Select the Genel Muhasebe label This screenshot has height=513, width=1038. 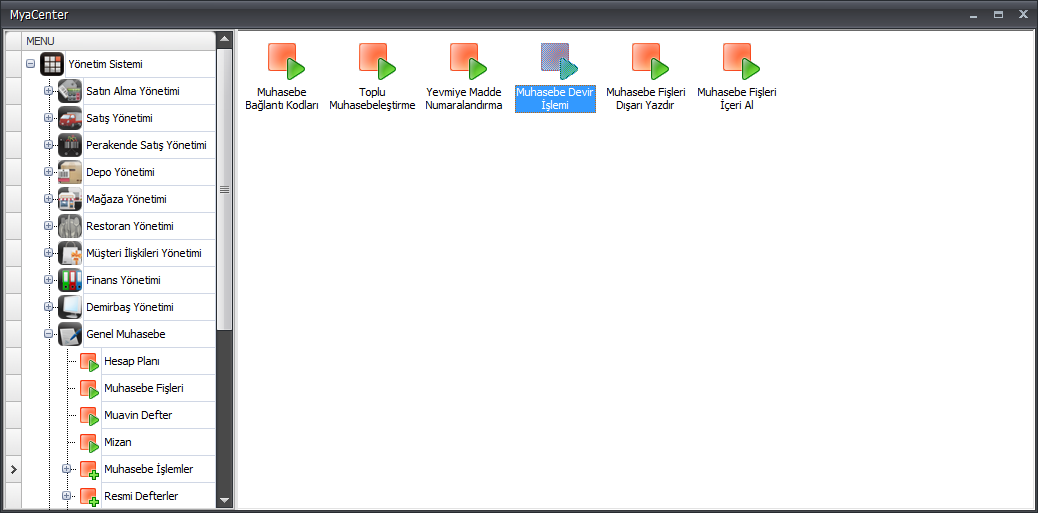(x=126, y=334)
